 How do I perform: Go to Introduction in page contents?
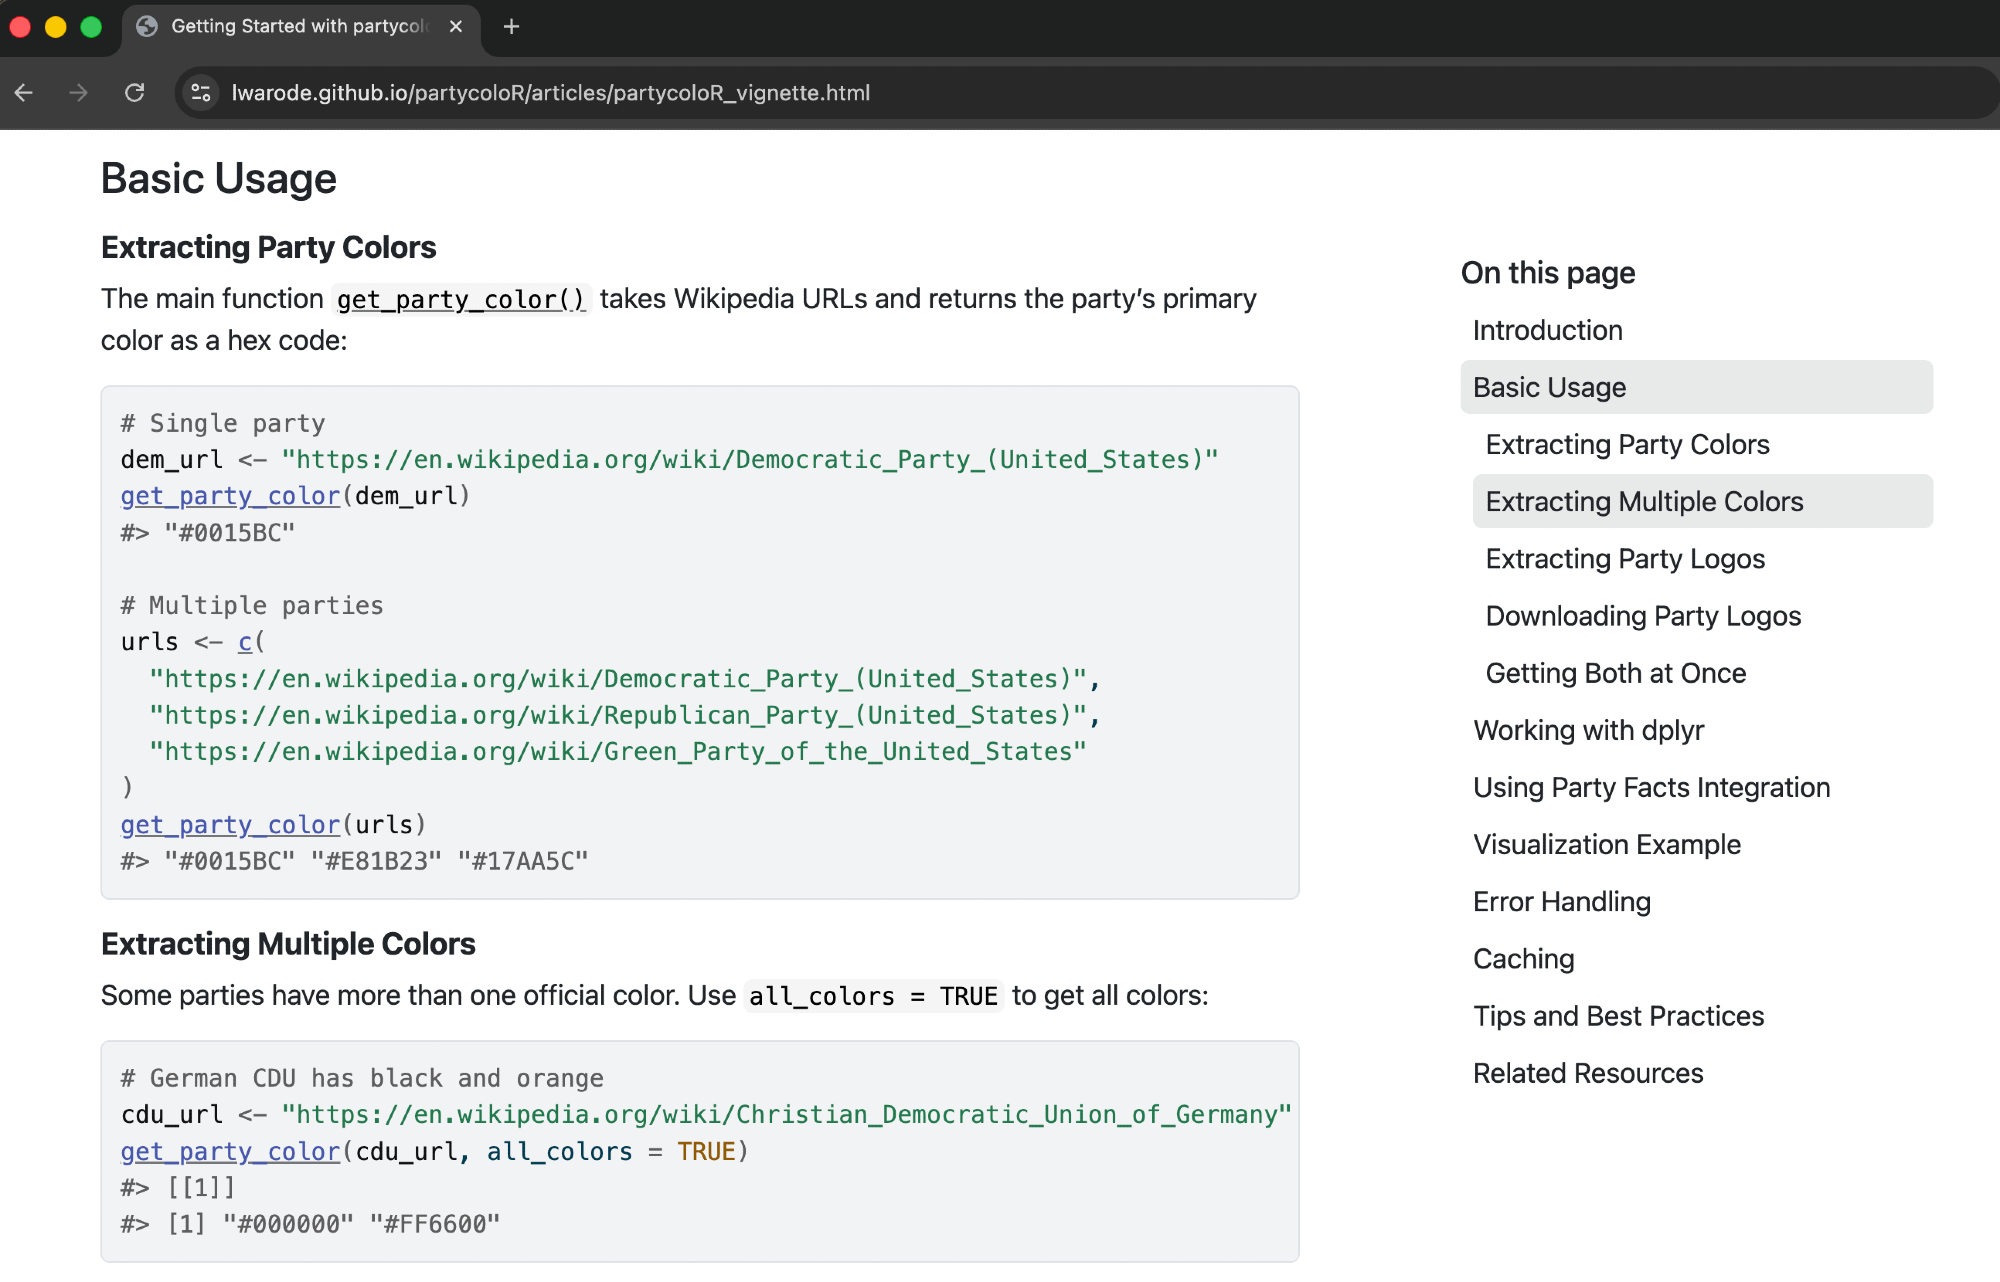pos(1547,330)
